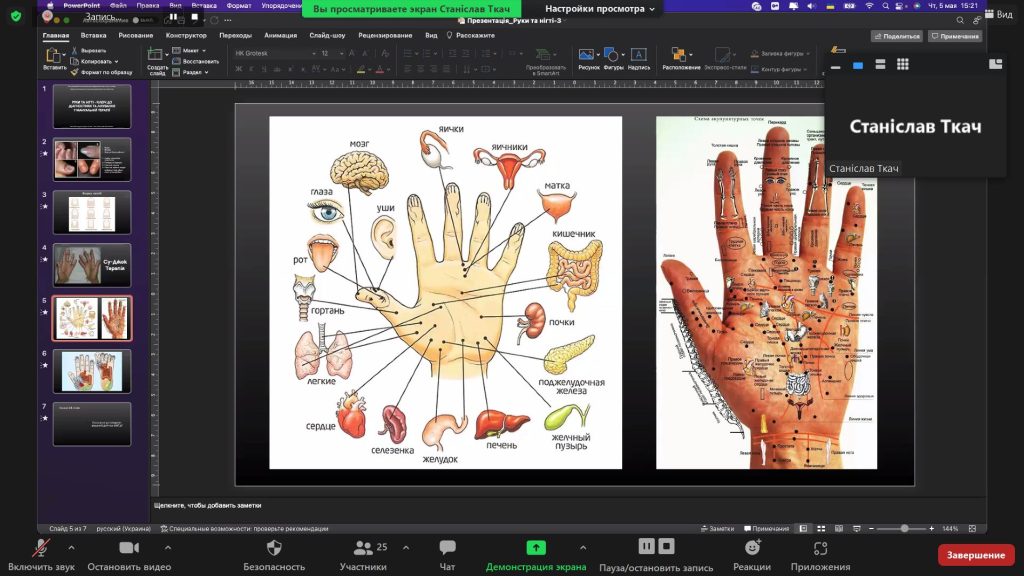Switch to normal view icon in status bar
This screenshot has width=1024, height=576.
pos(803,528)
